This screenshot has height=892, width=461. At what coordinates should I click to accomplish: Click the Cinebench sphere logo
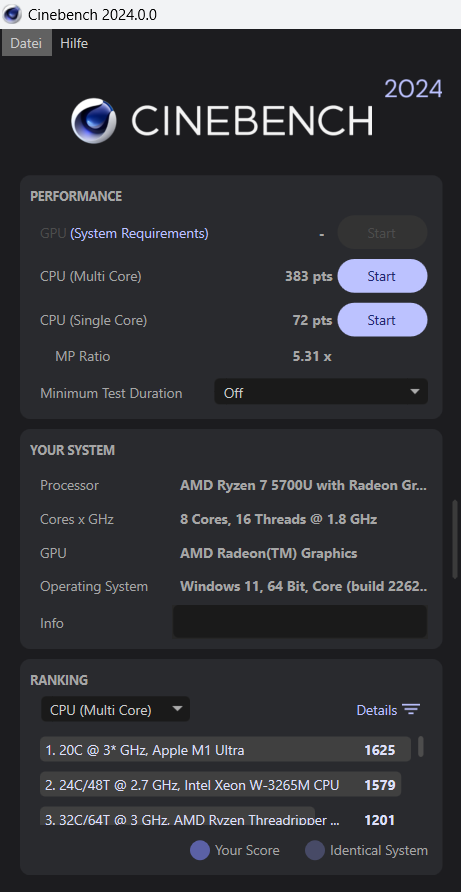coord(94,121)
